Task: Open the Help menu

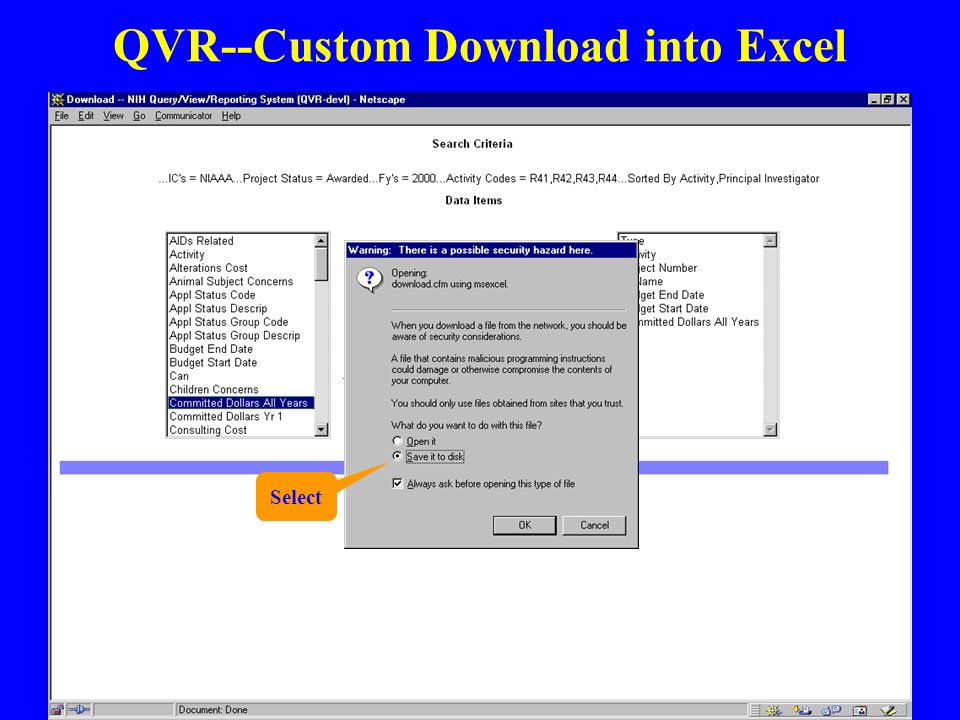Action: point(231,116)
